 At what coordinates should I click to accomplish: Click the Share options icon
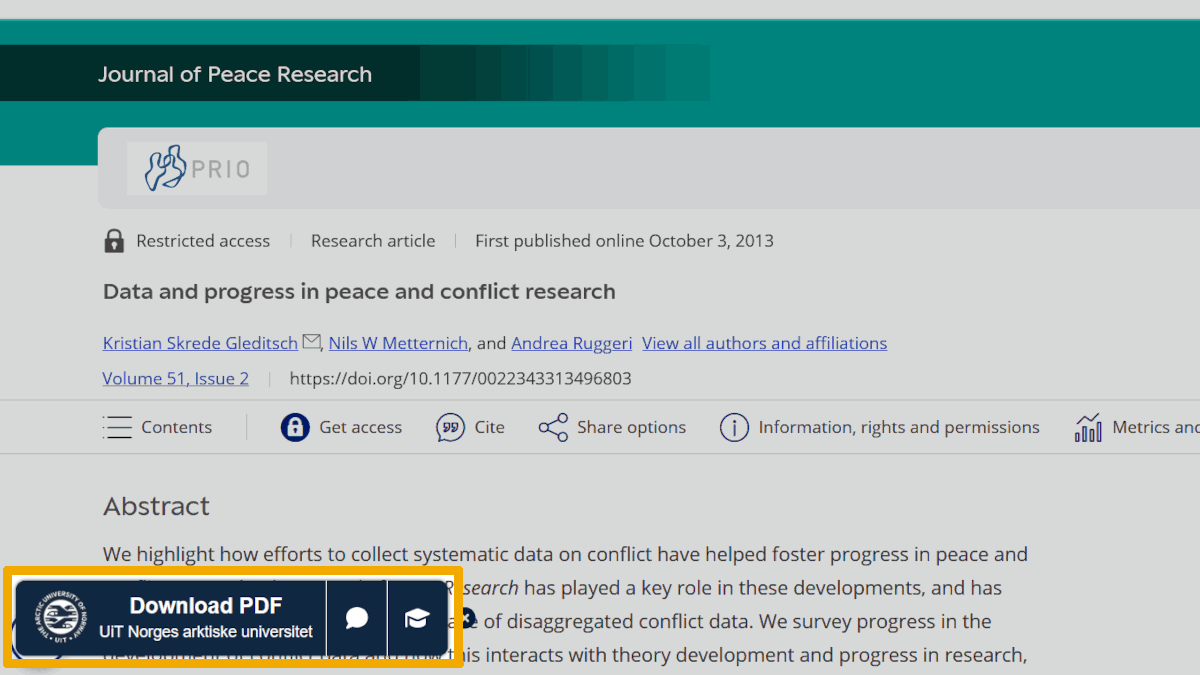coord(553,427)
